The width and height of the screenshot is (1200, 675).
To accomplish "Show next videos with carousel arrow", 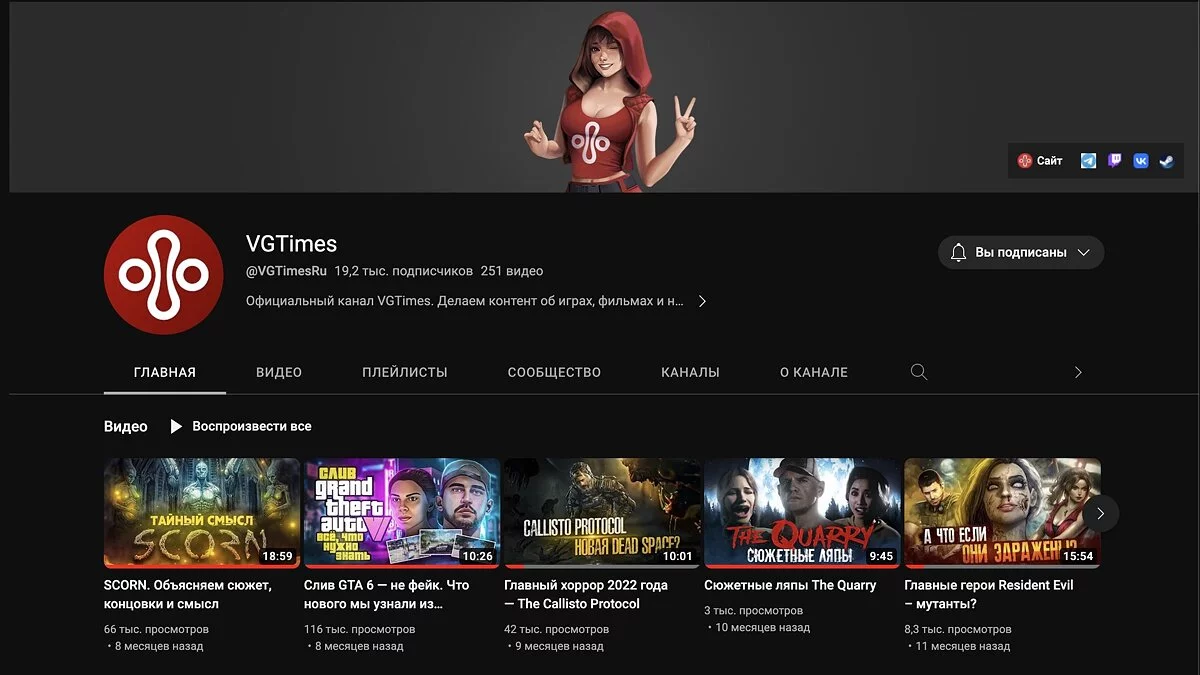I will click(x=1100, y=513).
